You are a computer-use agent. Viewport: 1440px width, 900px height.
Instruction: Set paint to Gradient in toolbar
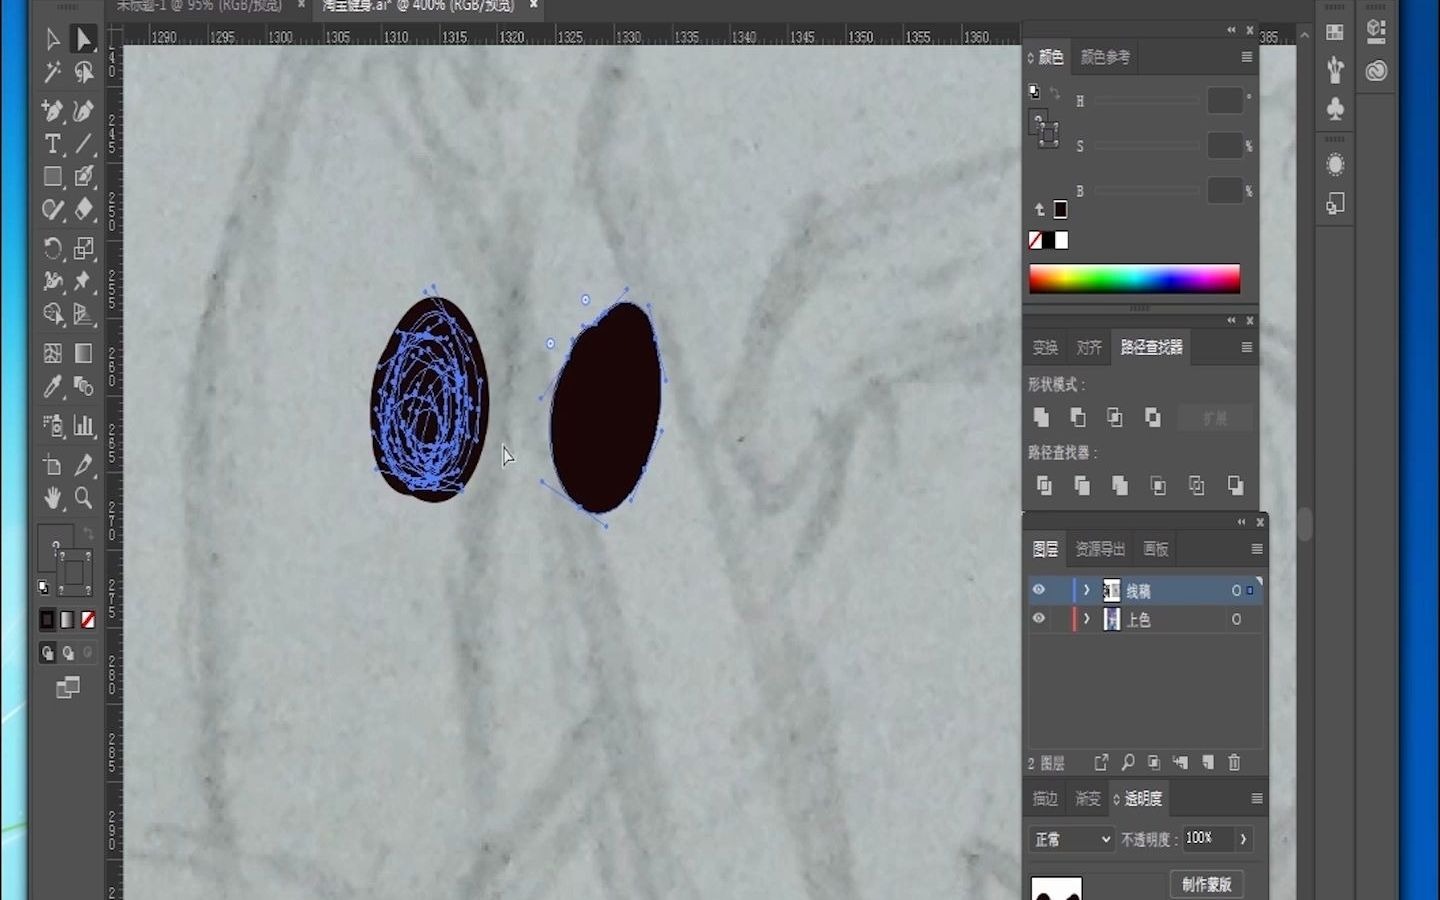click(67, 620)
